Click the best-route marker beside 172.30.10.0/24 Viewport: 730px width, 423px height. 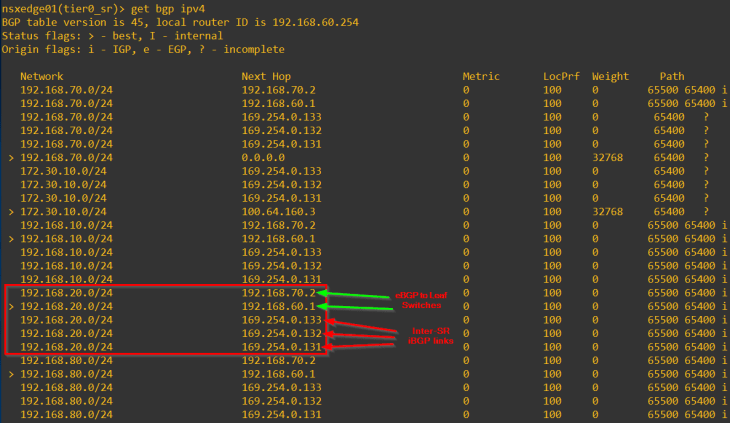[11, 212]
